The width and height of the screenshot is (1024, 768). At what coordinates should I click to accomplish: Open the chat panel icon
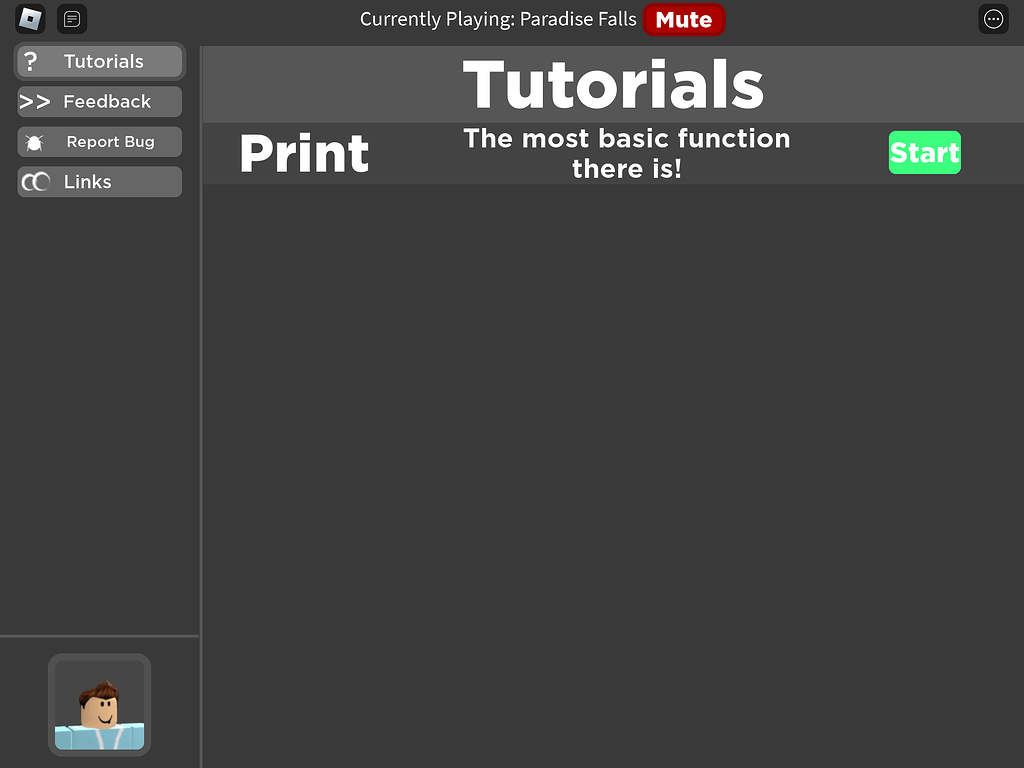tap(71, 19)
